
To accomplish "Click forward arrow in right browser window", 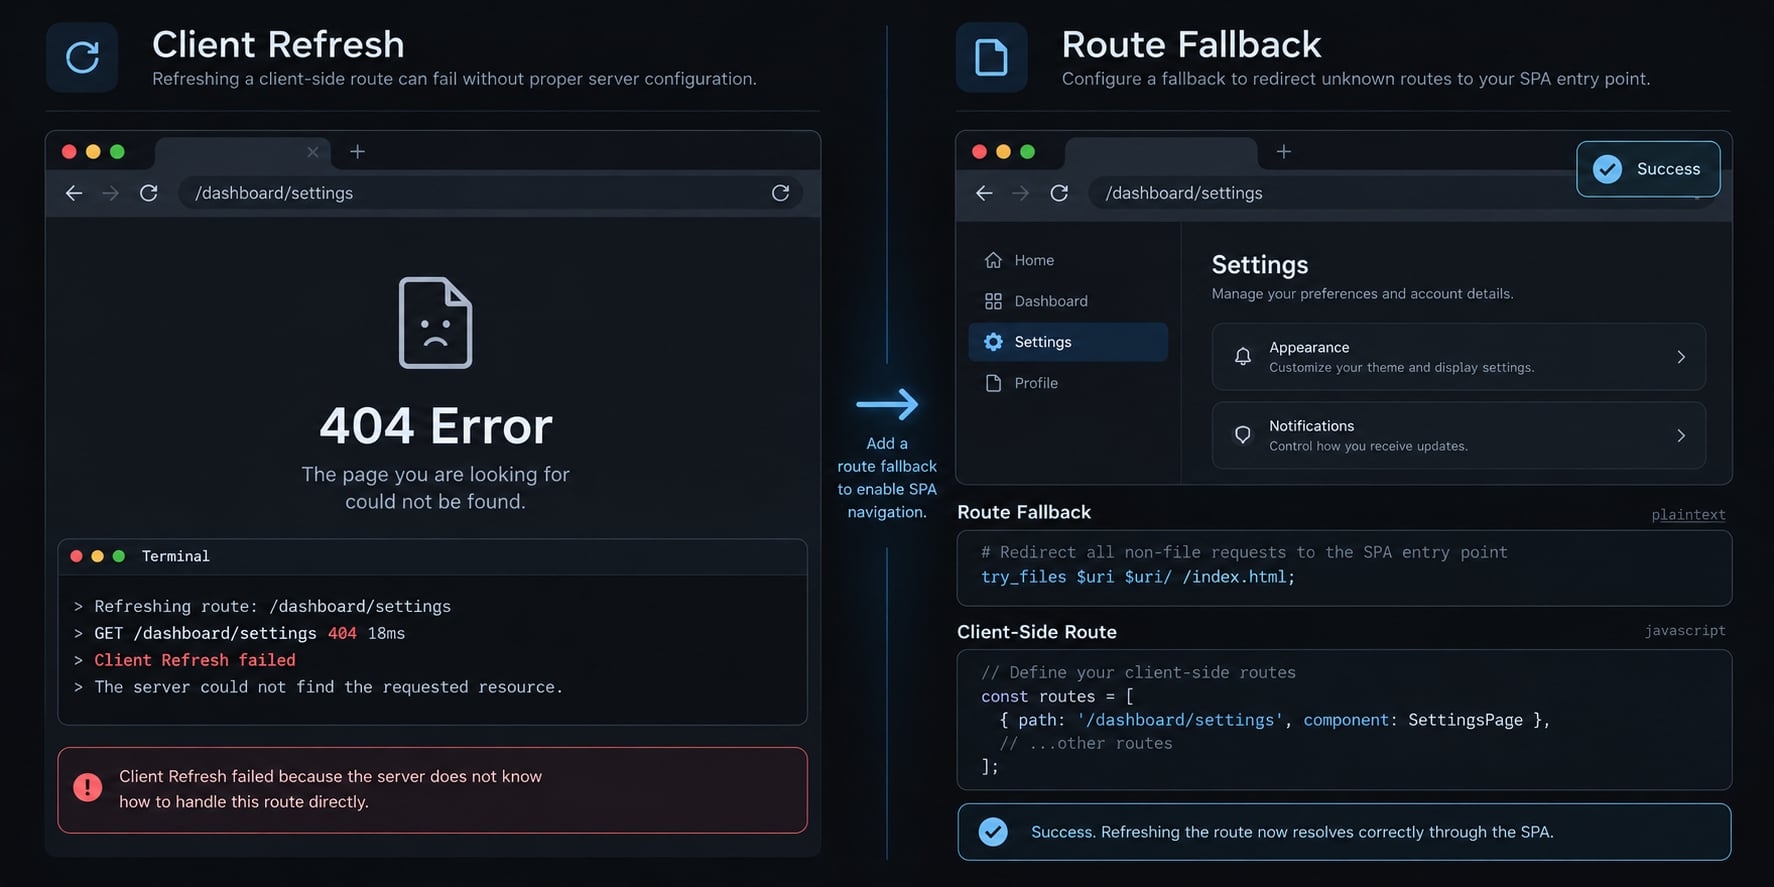I will point(1020,193).
